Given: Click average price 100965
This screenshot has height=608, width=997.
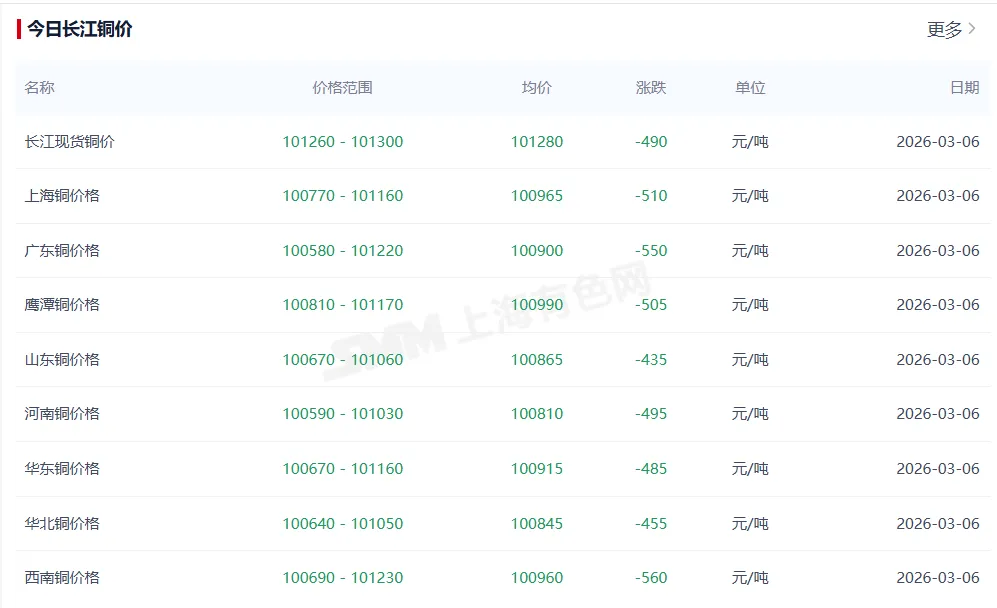Looking at the screenshot, I should (x=537, y=196).
